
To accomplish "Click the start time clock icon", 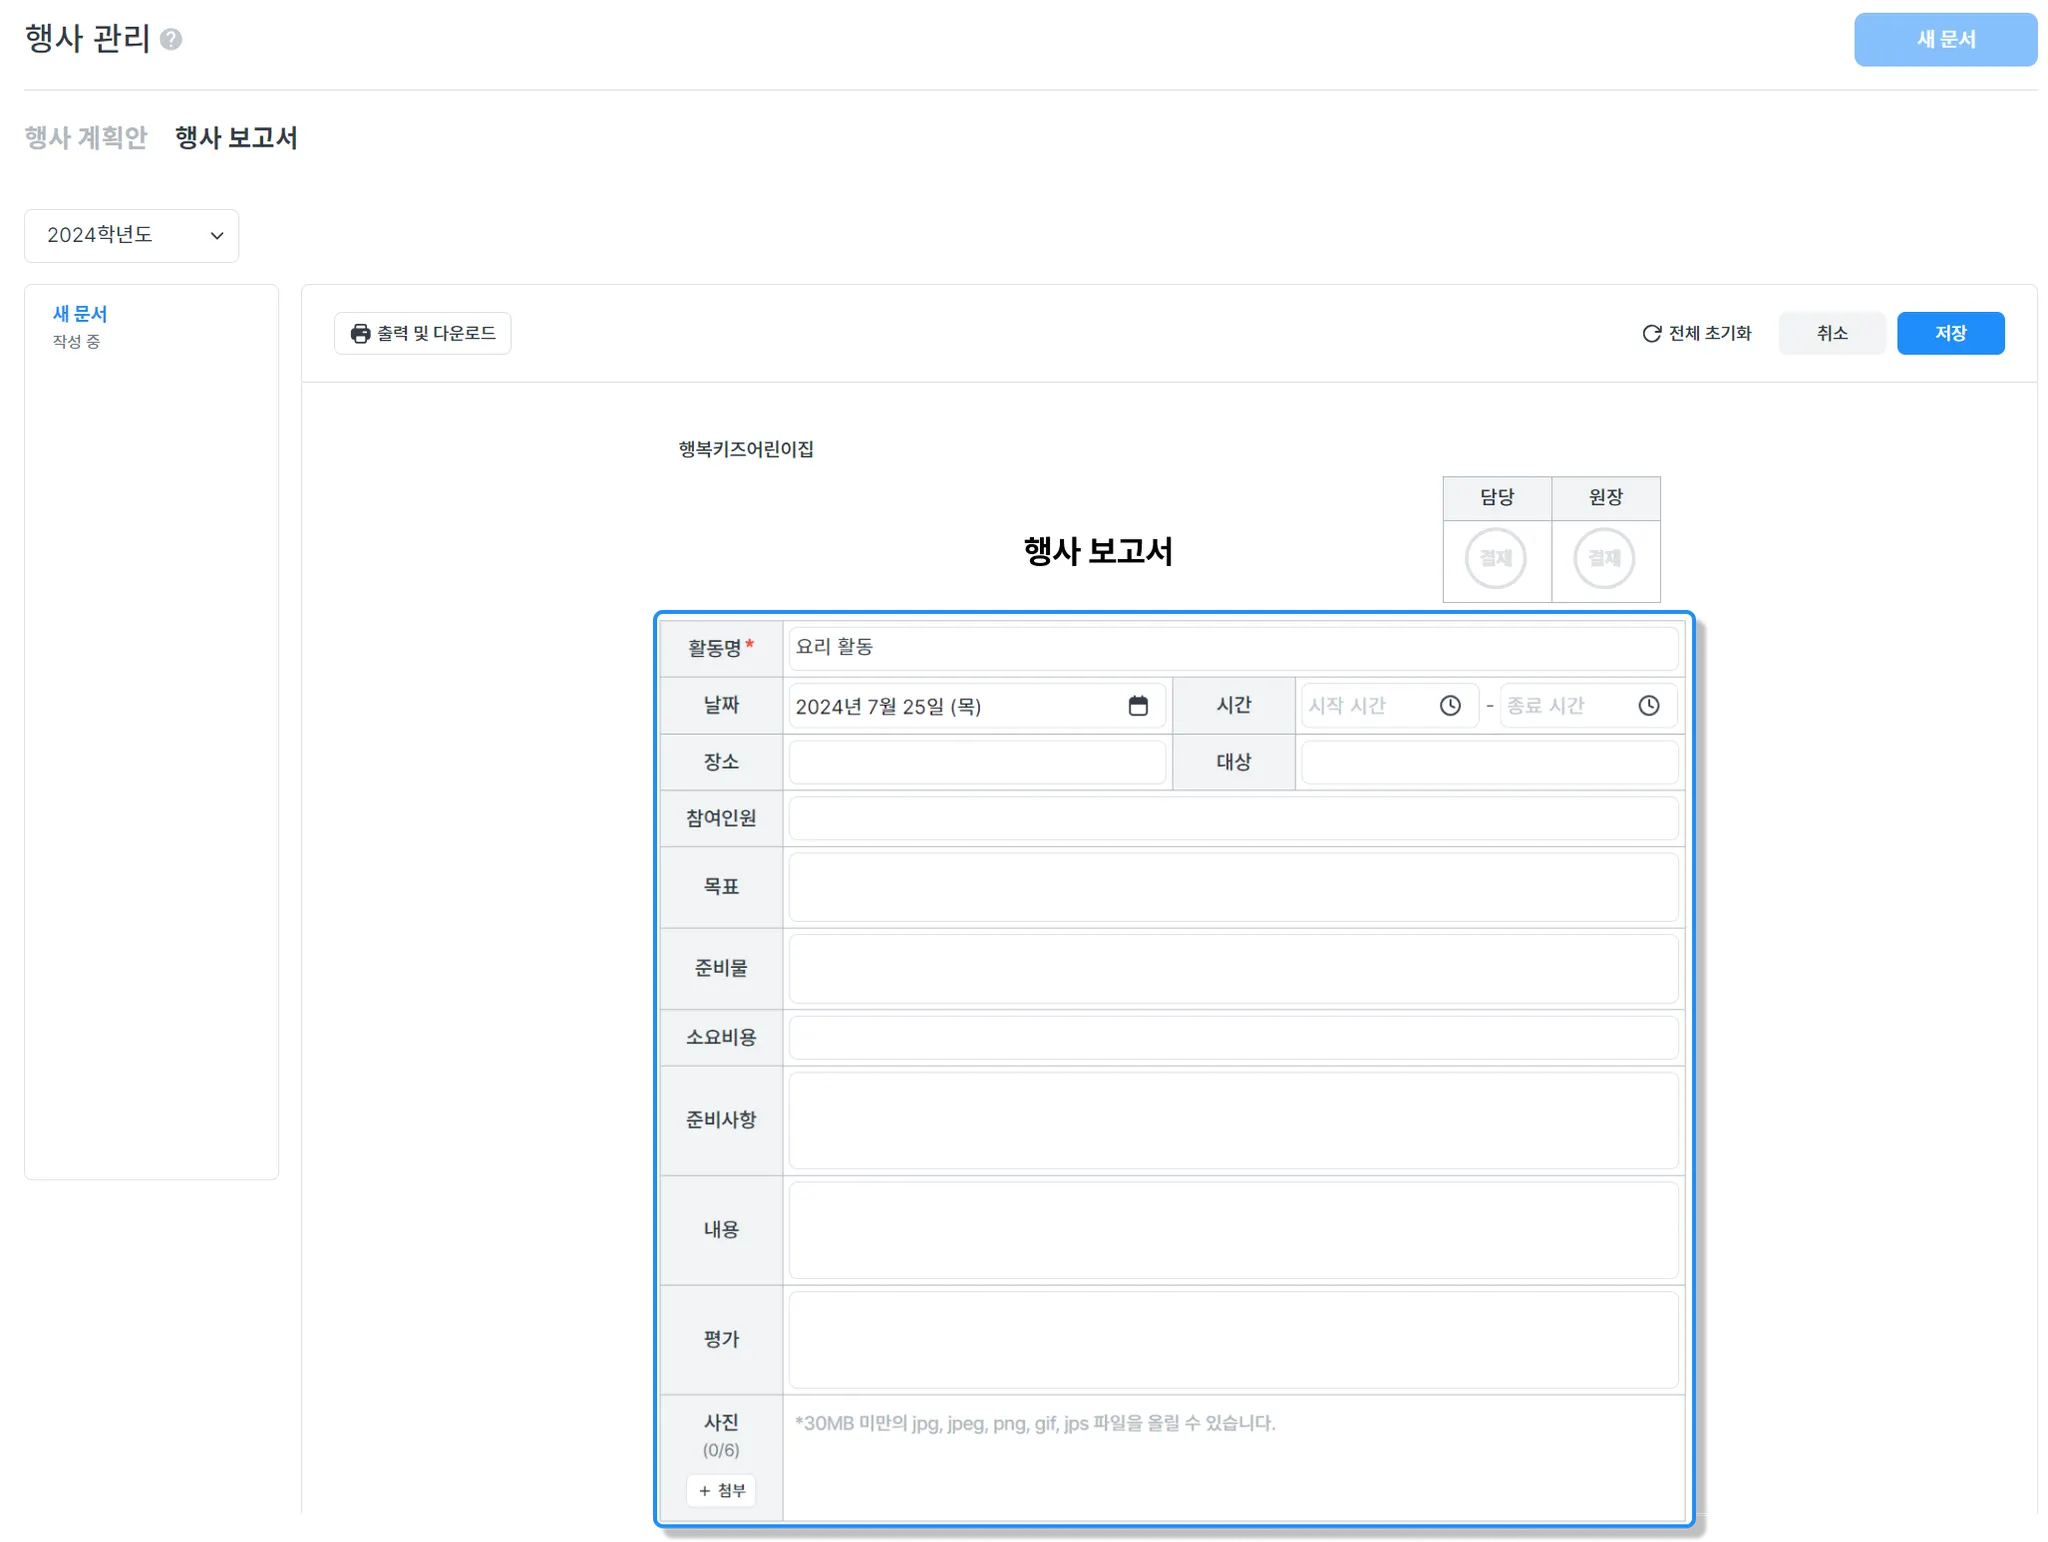I will click(x=1450, y=706).
